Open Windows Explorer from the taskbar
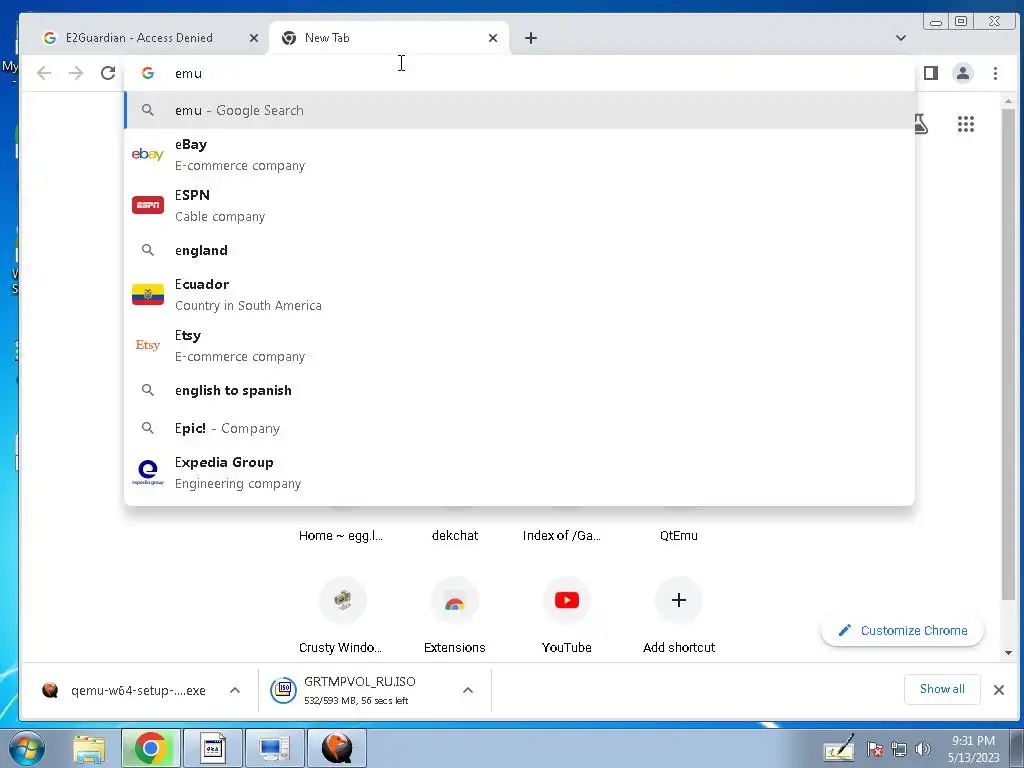Image resolution: width=1024 pixels, height=768 pixels. (89, 748)
